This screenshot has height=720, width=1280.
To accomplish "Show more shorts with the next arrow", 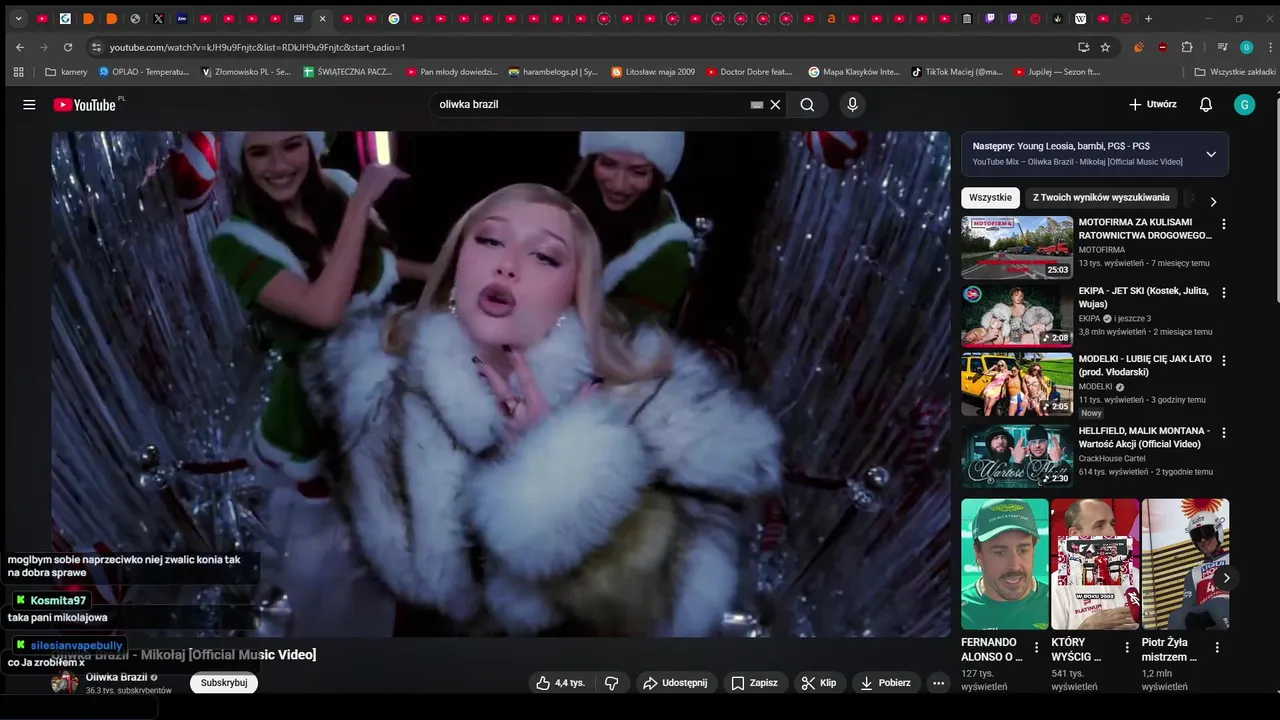I will click(1226, 578).
